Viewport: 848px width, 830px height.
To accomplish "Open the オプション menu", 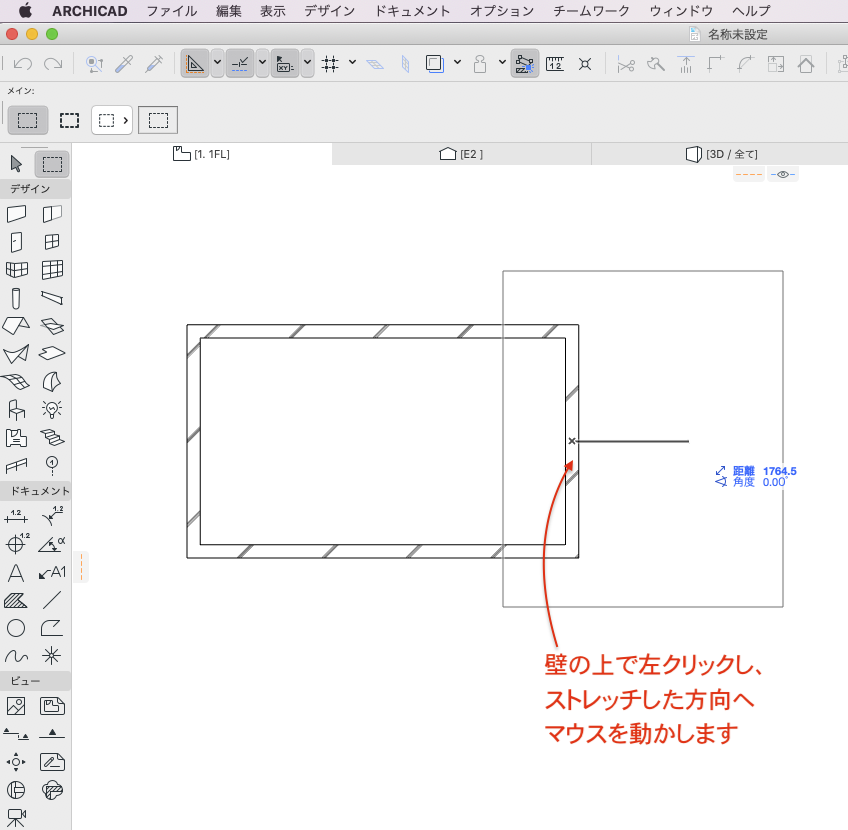I will (501, 11).
